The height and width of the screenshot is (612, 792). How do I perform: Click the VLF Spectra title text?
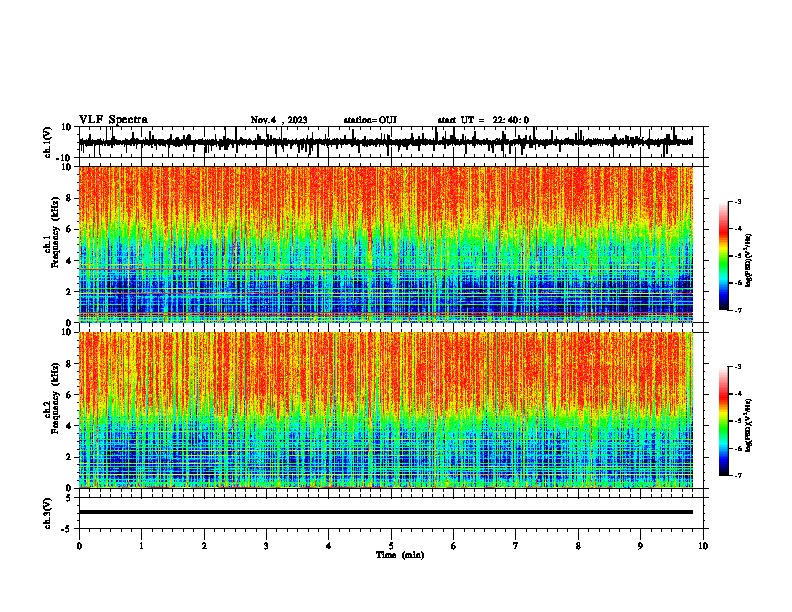coord(113,120)
